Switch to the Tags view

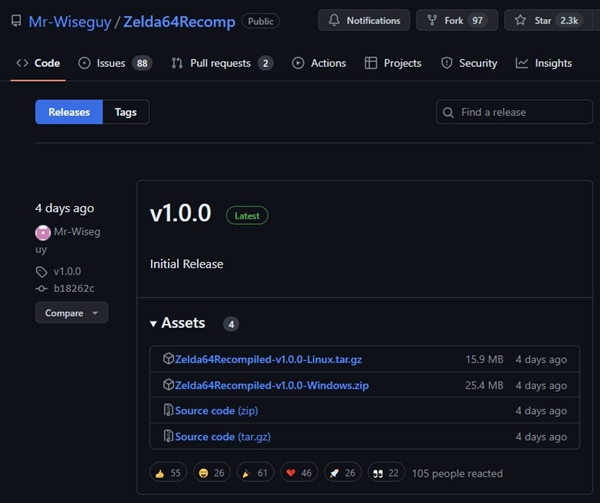(125, 112)
